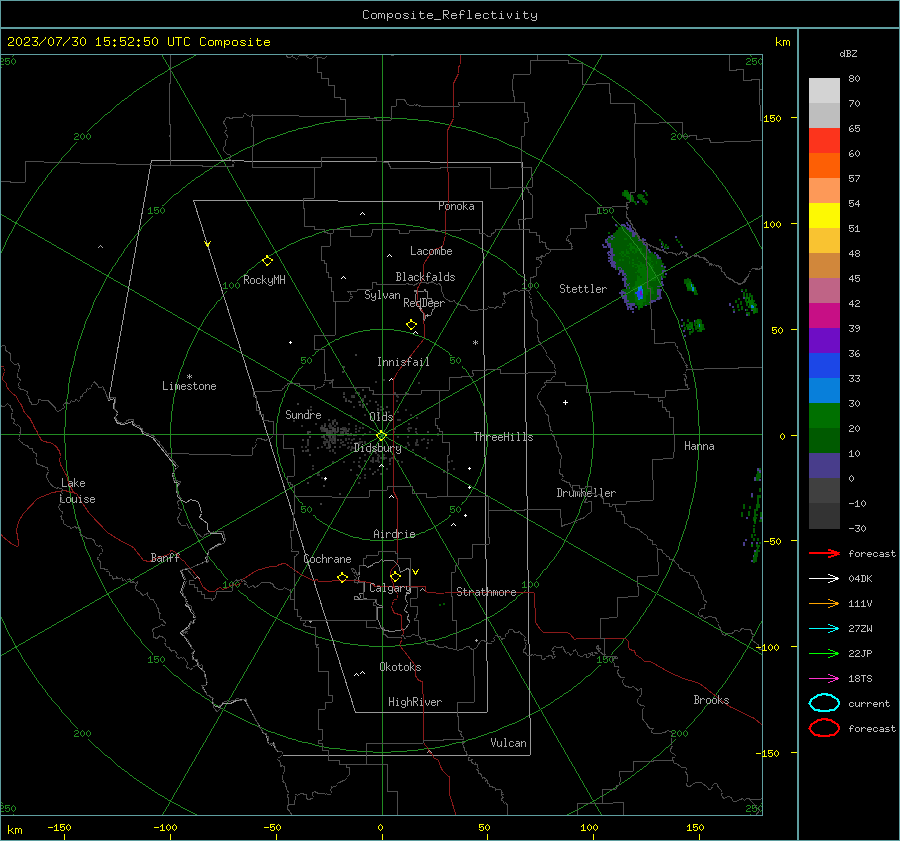Screen dimensions: 900x841
Task: Click the Banff town label
Action: (x=165, y=557)
